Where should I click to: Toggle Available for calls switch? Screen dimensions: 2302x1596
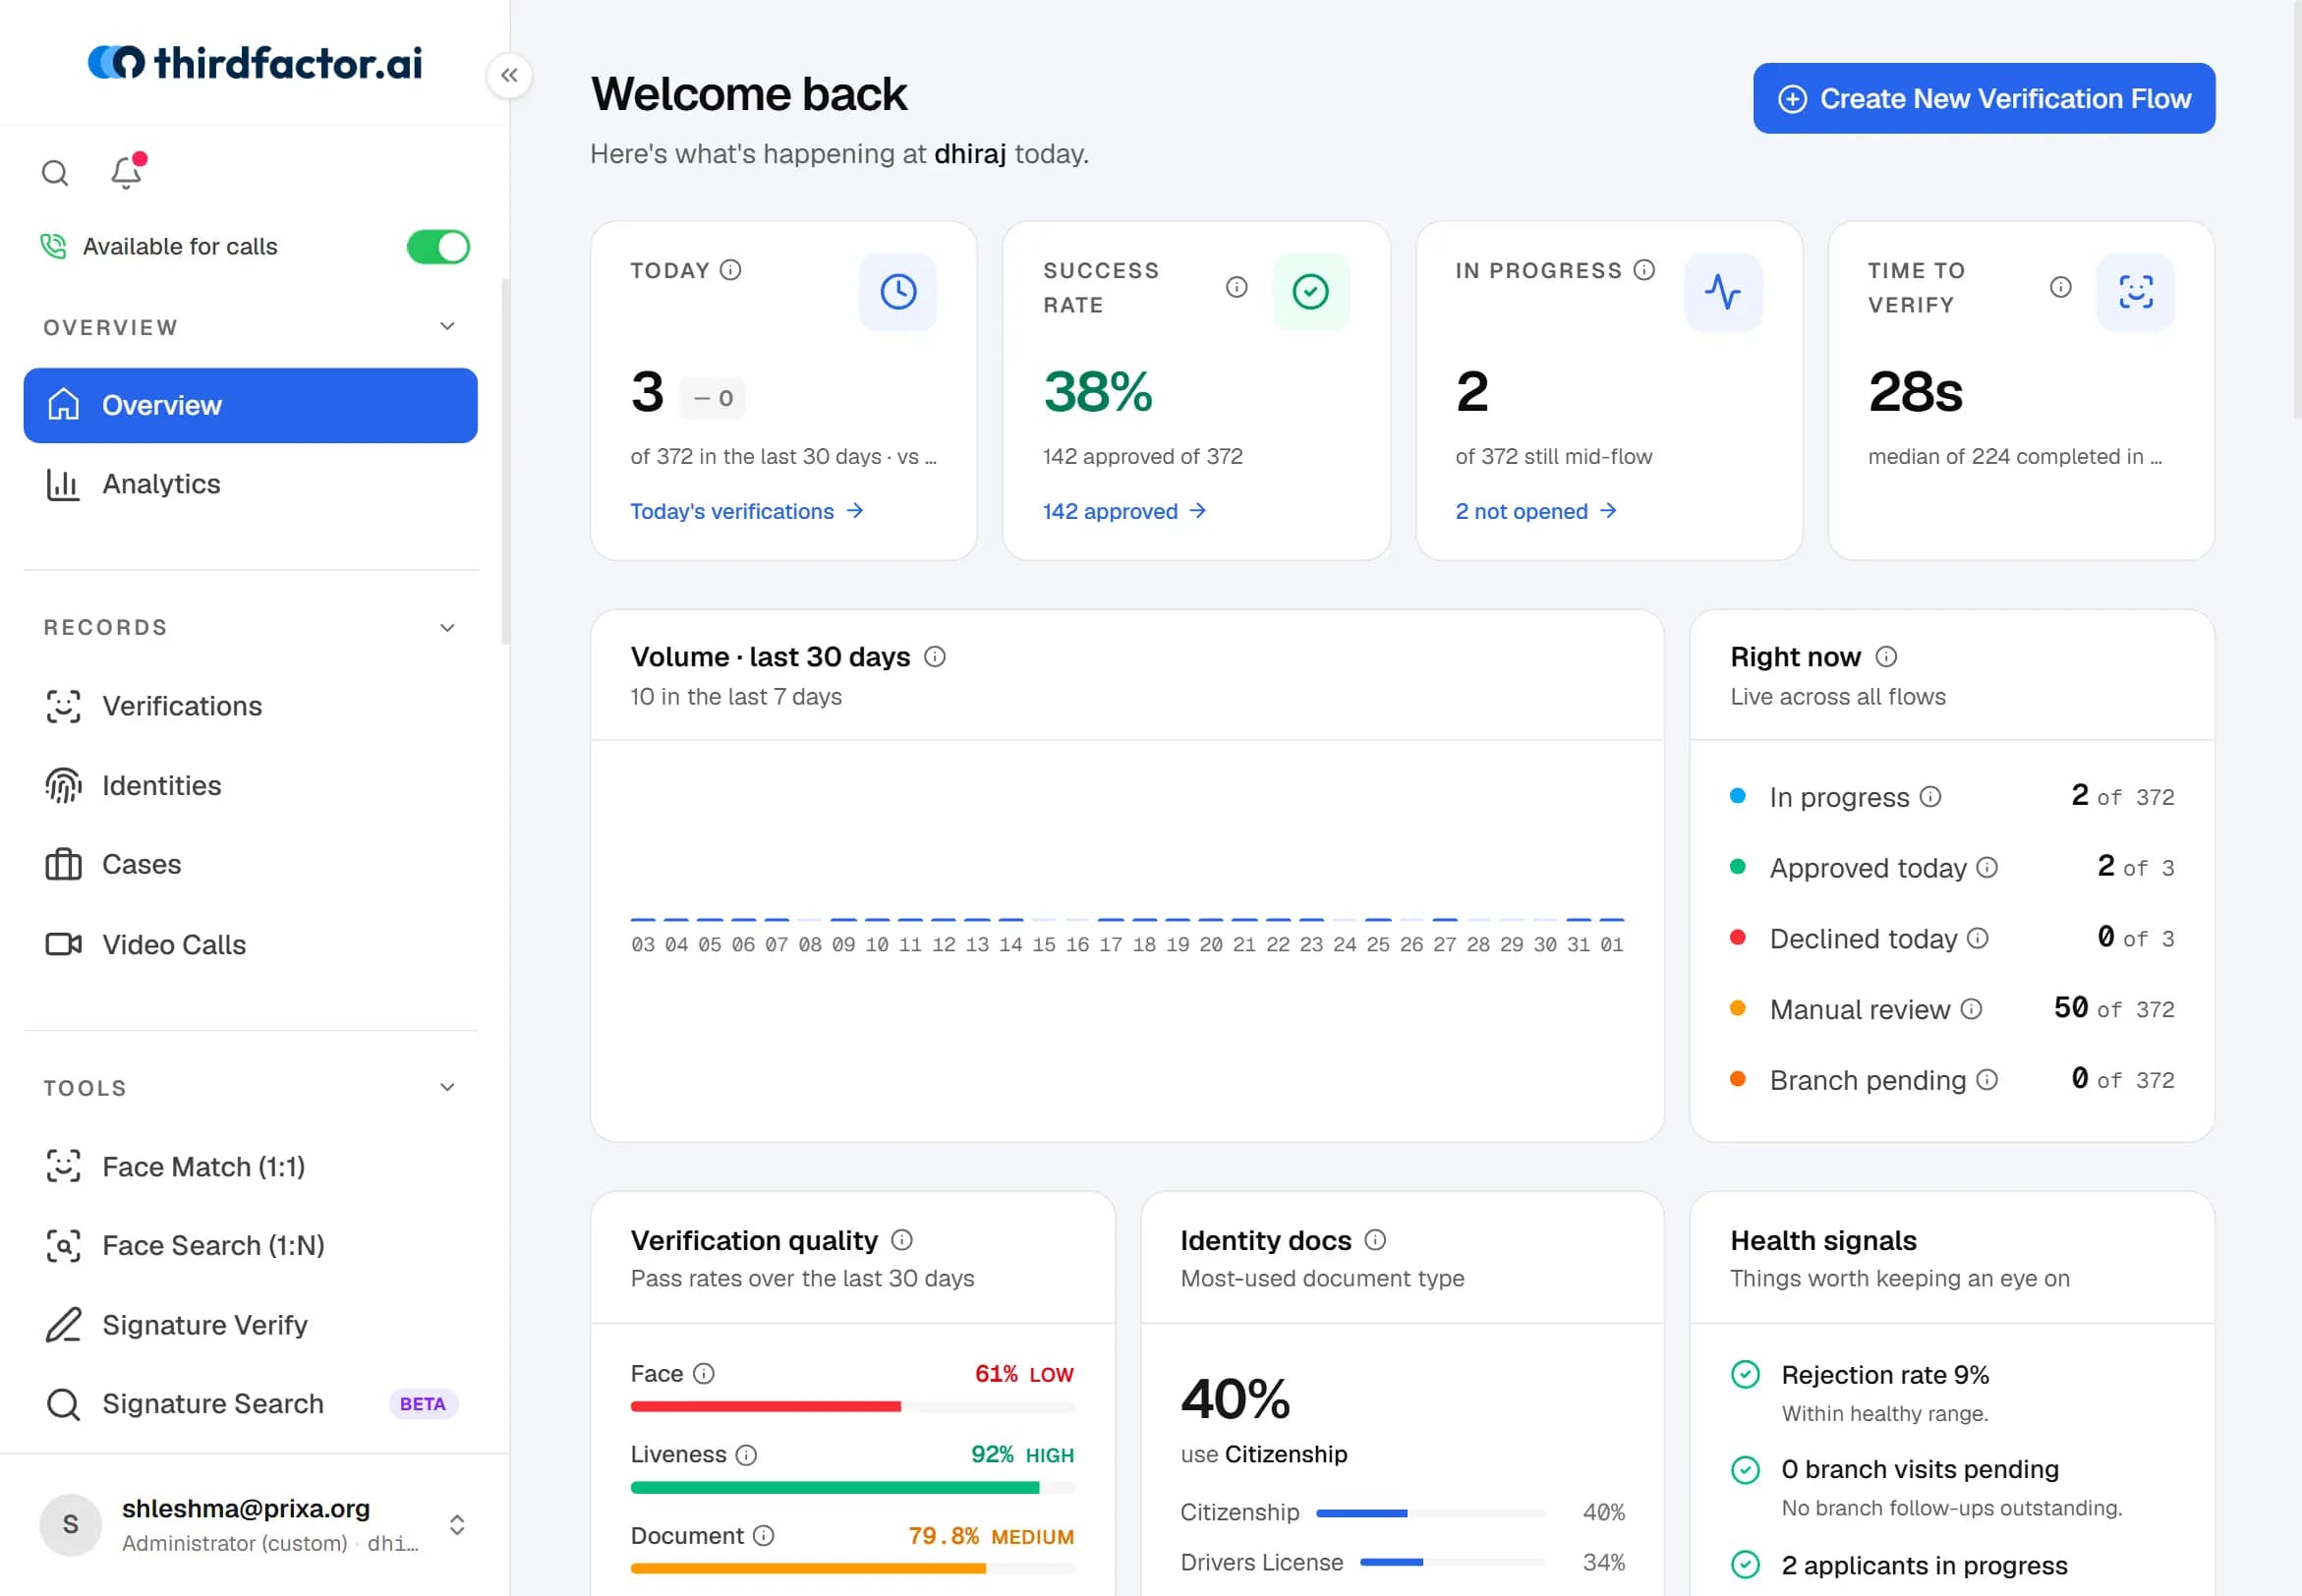click(438, 247)
